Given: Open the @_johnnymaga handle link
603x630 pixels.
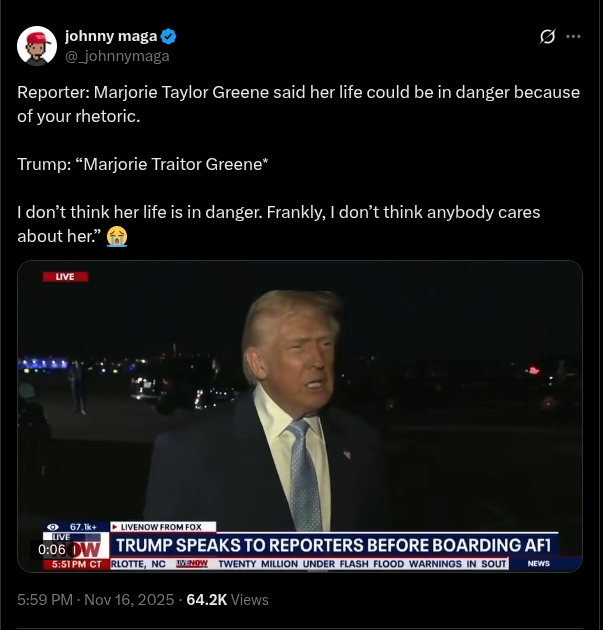Looking at the screenshot, I should click(x=117, y=56).
